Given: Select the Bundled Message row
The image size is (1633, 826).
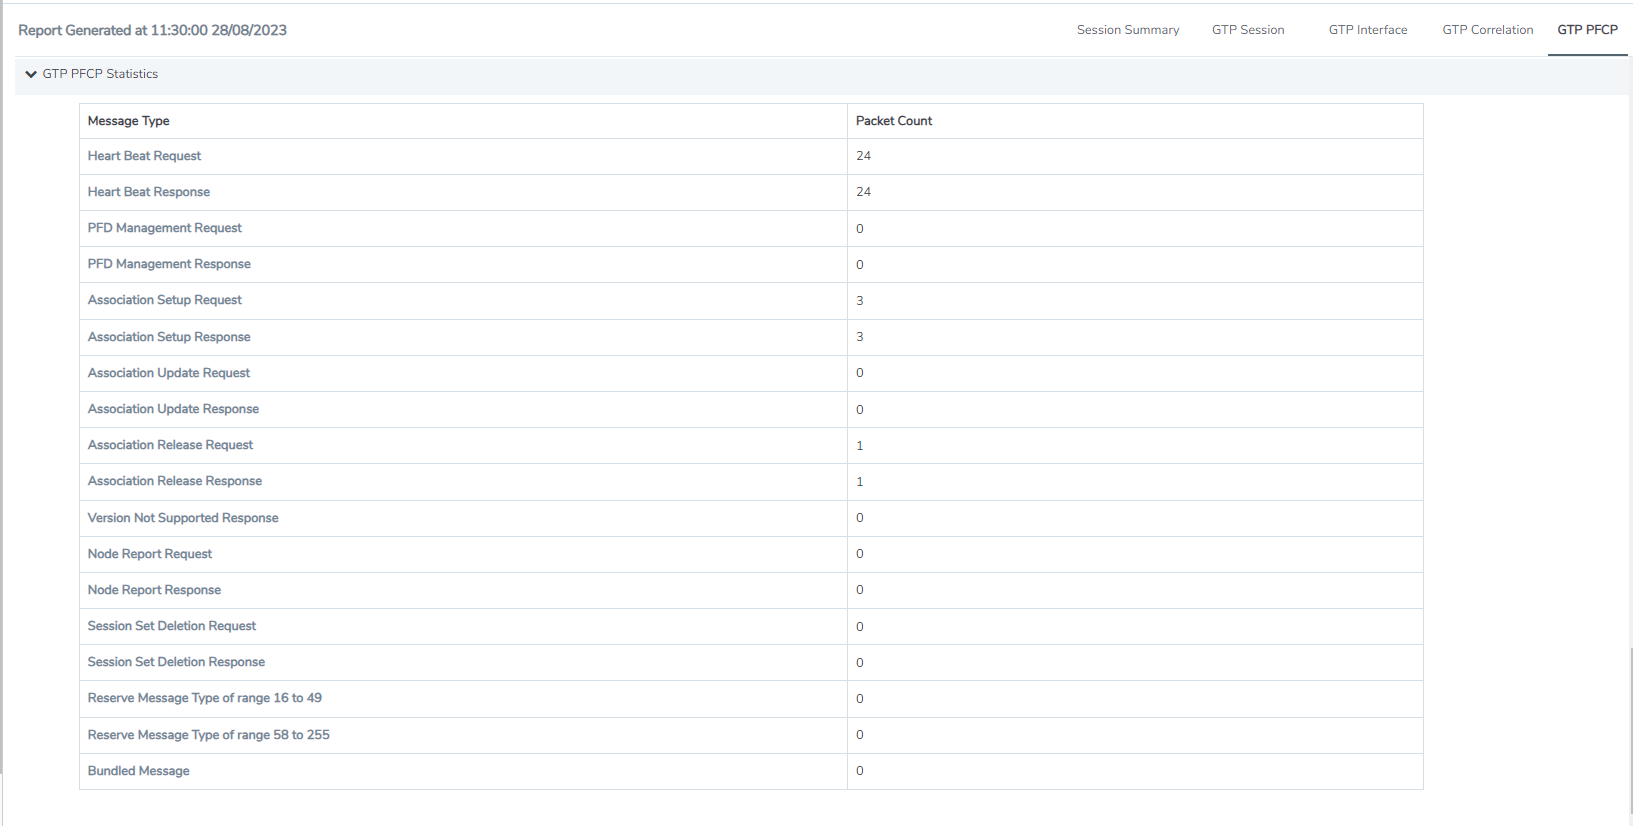Looking at the screenshot, I should pyautogui.click(x=138, y=771).
